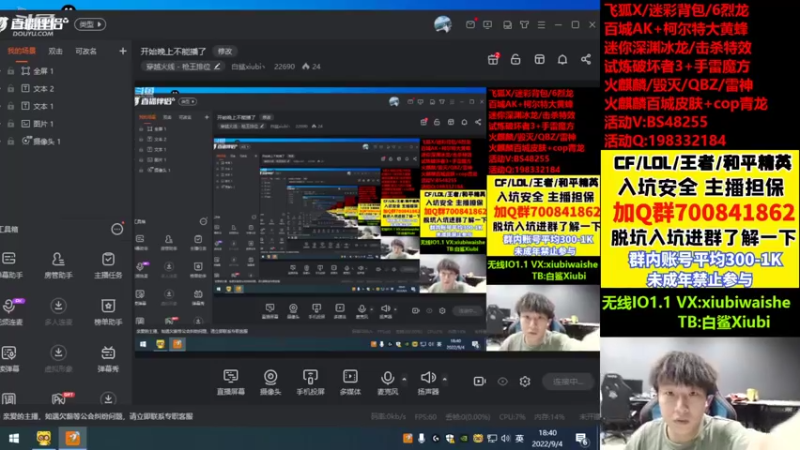Viewport: 800px width, 450px height.
Task: Add a 摄像头 camera source
Action: coord(270,382)
